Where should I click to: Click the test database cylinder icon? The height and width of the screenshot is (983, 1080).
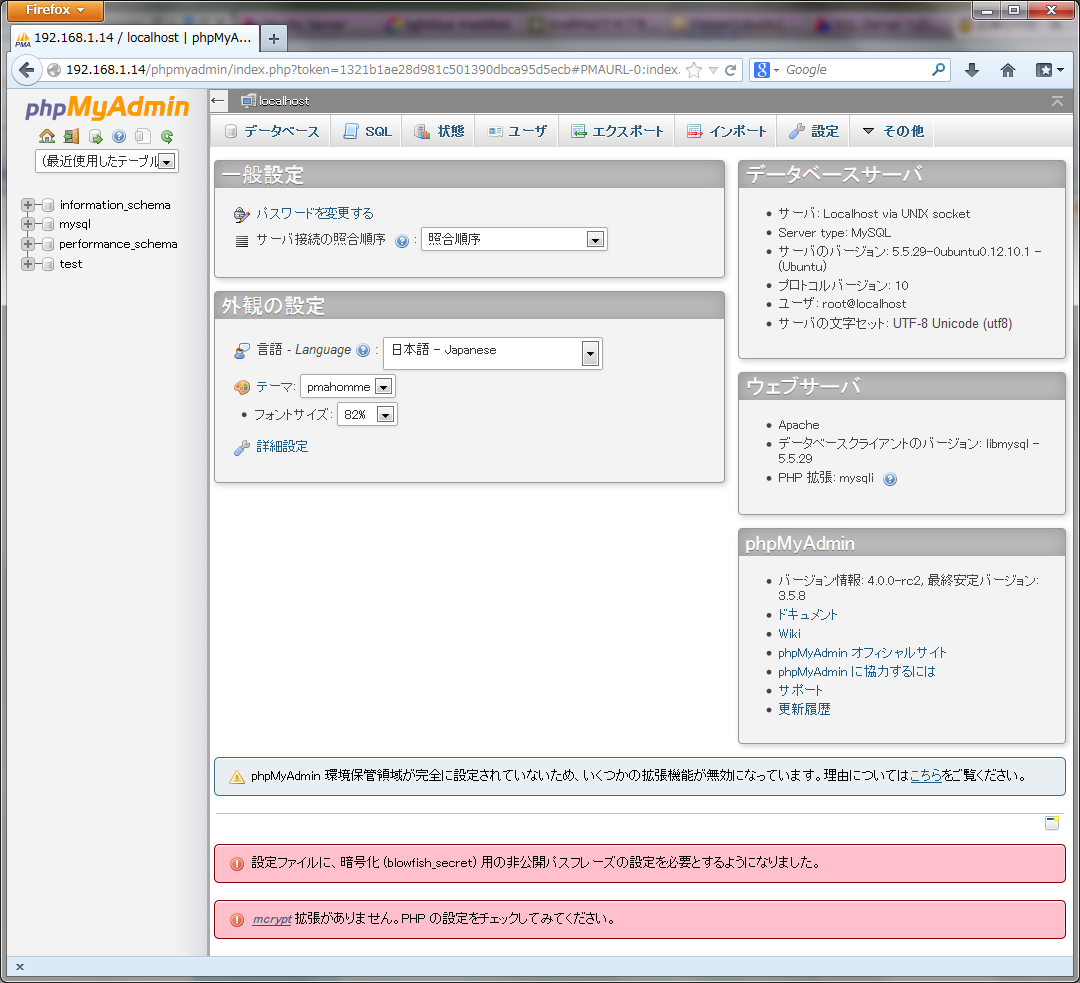(48, 264)
